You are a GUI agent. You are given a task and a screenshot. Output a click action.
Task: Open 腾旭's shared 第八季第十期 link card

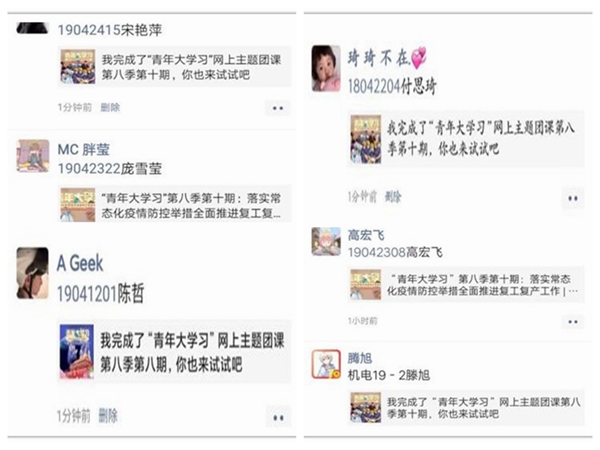pos(466,408)
